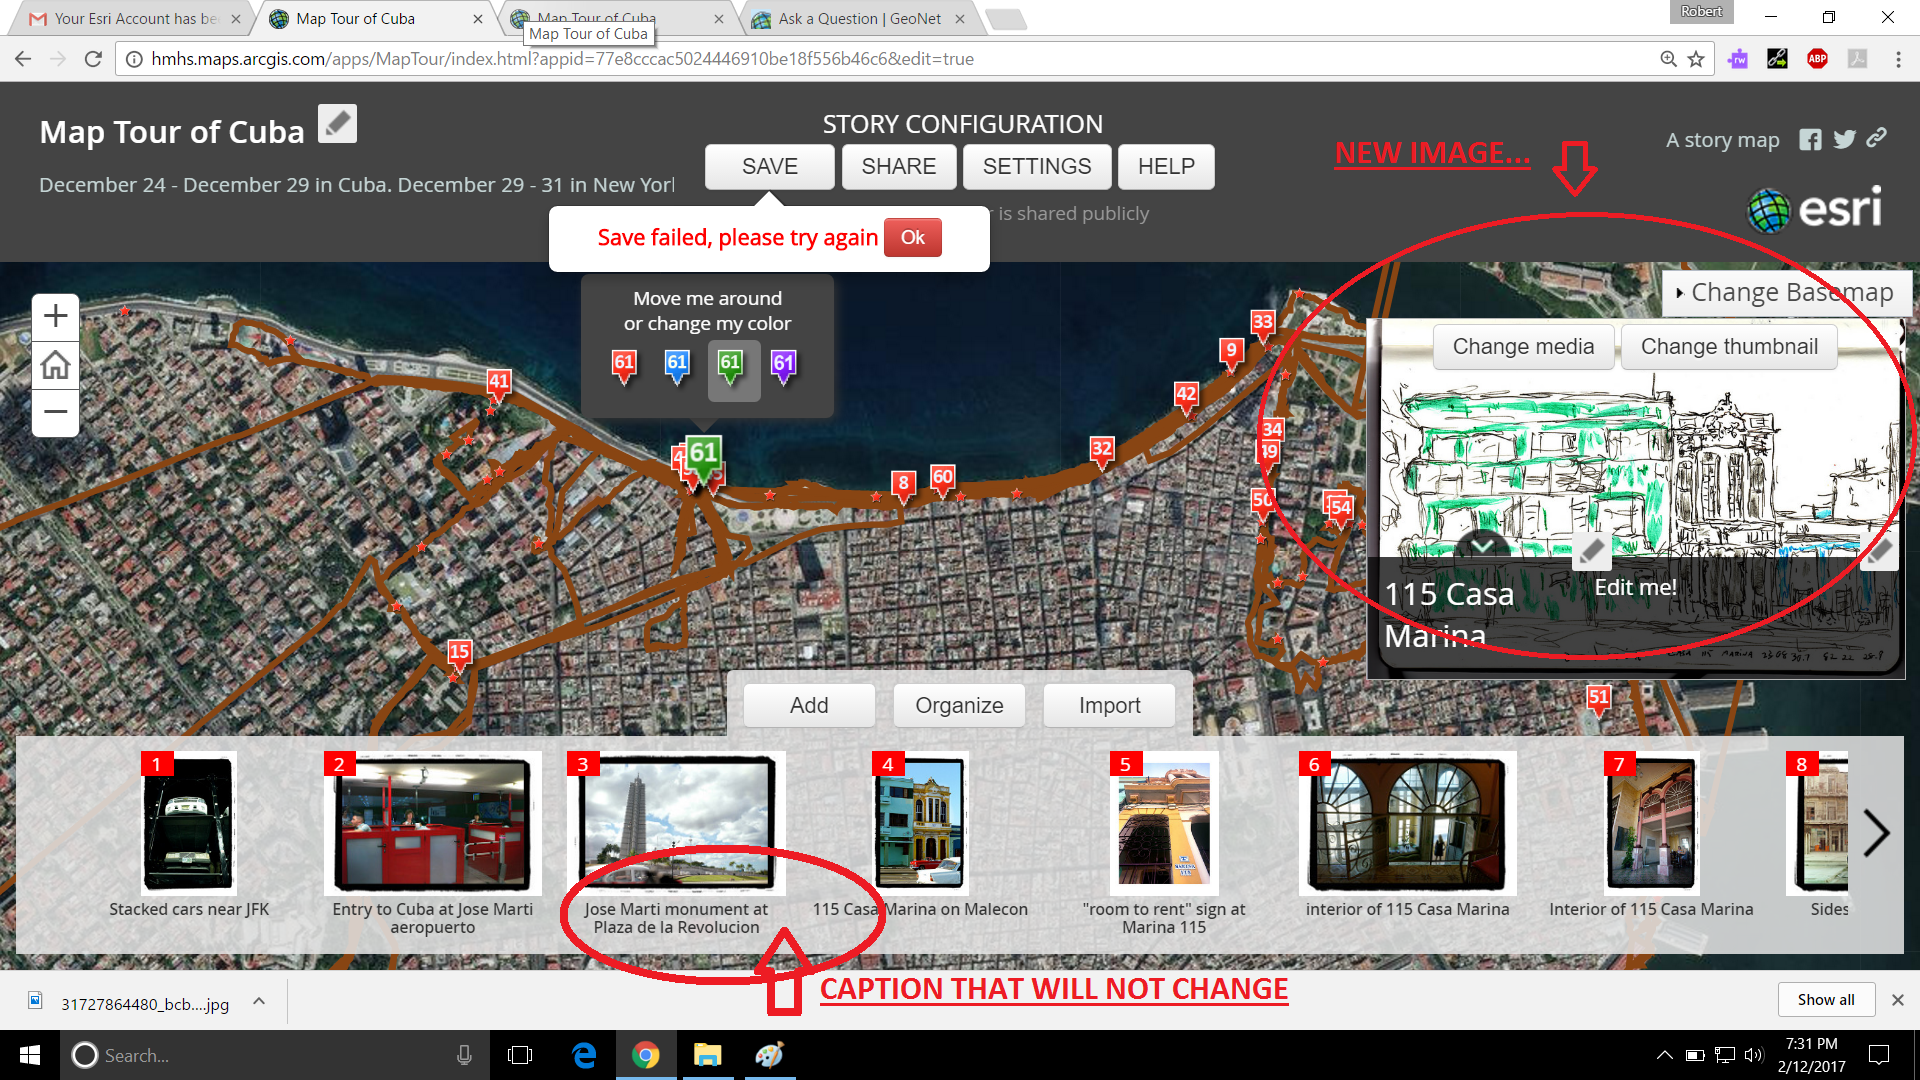This screenshot has width=1920, height=1080.
Task: Select map marker 8
Action: pos(903,487)
